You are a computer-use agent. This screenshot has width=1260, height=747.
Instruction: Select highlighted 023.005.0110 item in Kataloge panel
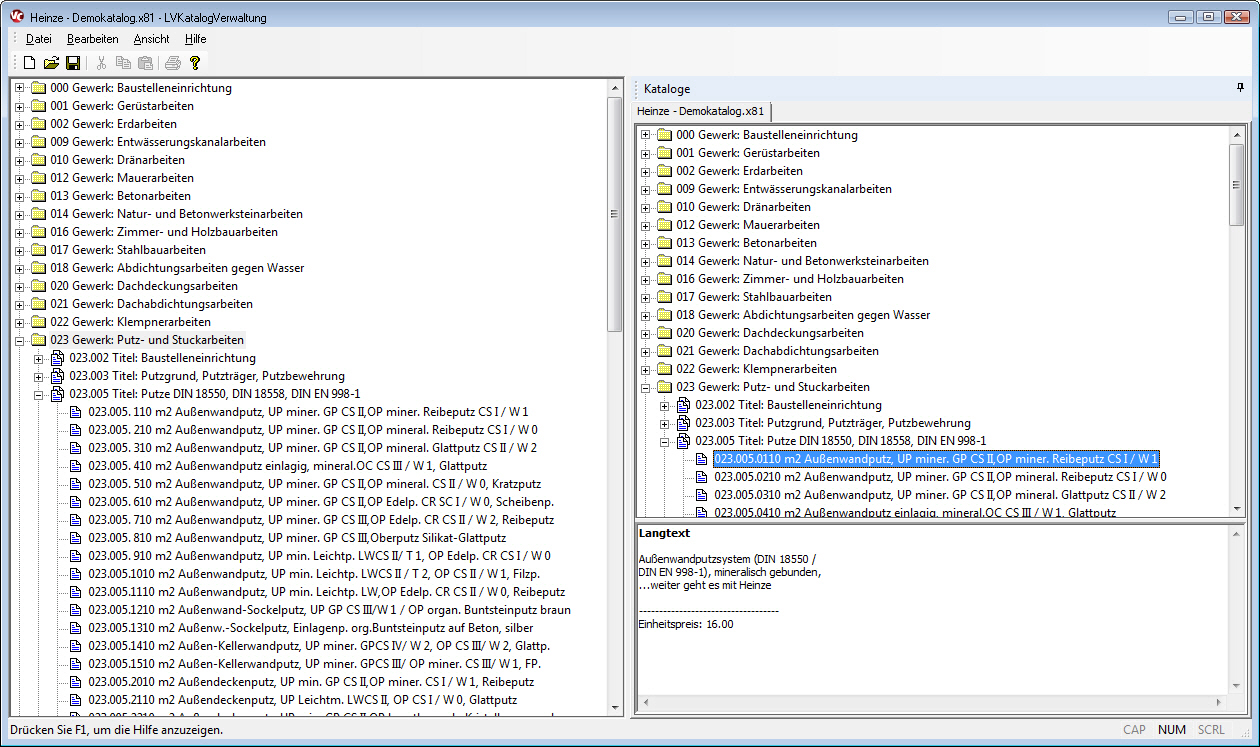pyautogui.click(x=936, y=459)
